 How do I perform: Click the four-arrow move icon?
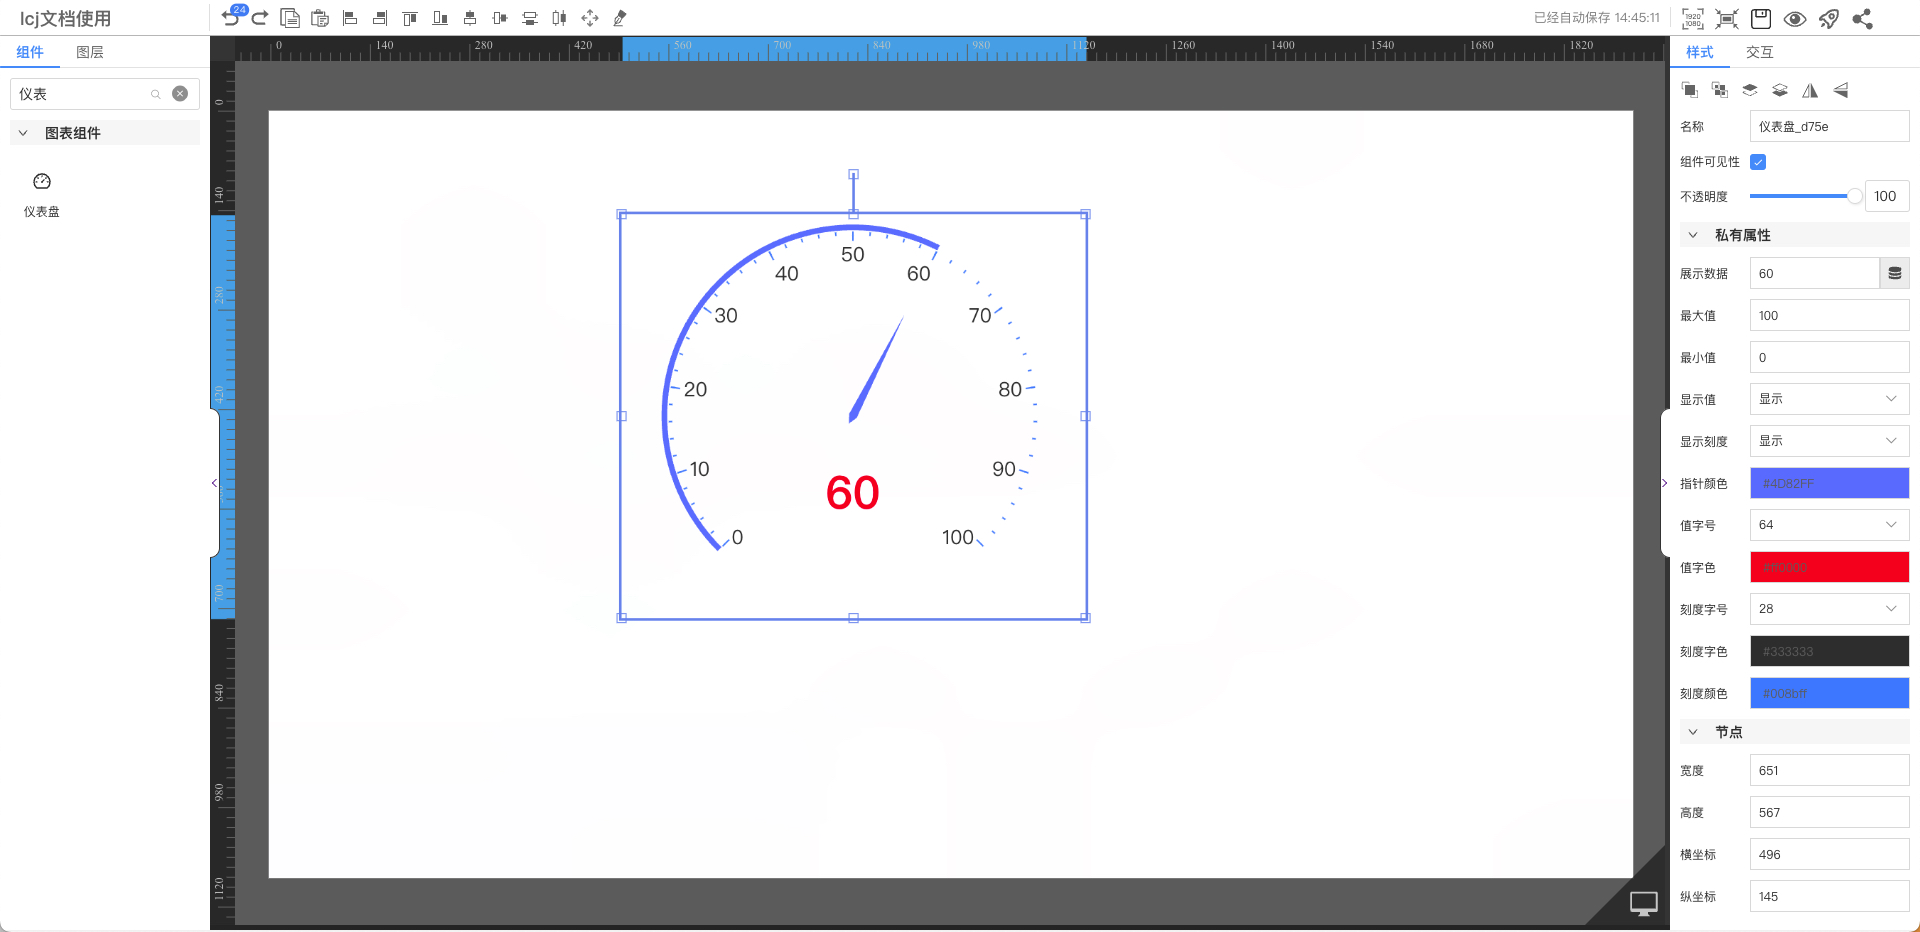590,18
